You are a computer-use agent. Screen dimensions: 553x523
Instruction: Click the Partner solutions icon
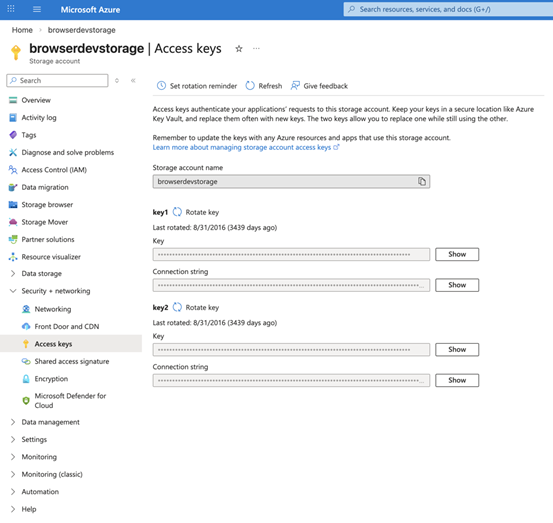pyautogui.click(x=13, y=239)
